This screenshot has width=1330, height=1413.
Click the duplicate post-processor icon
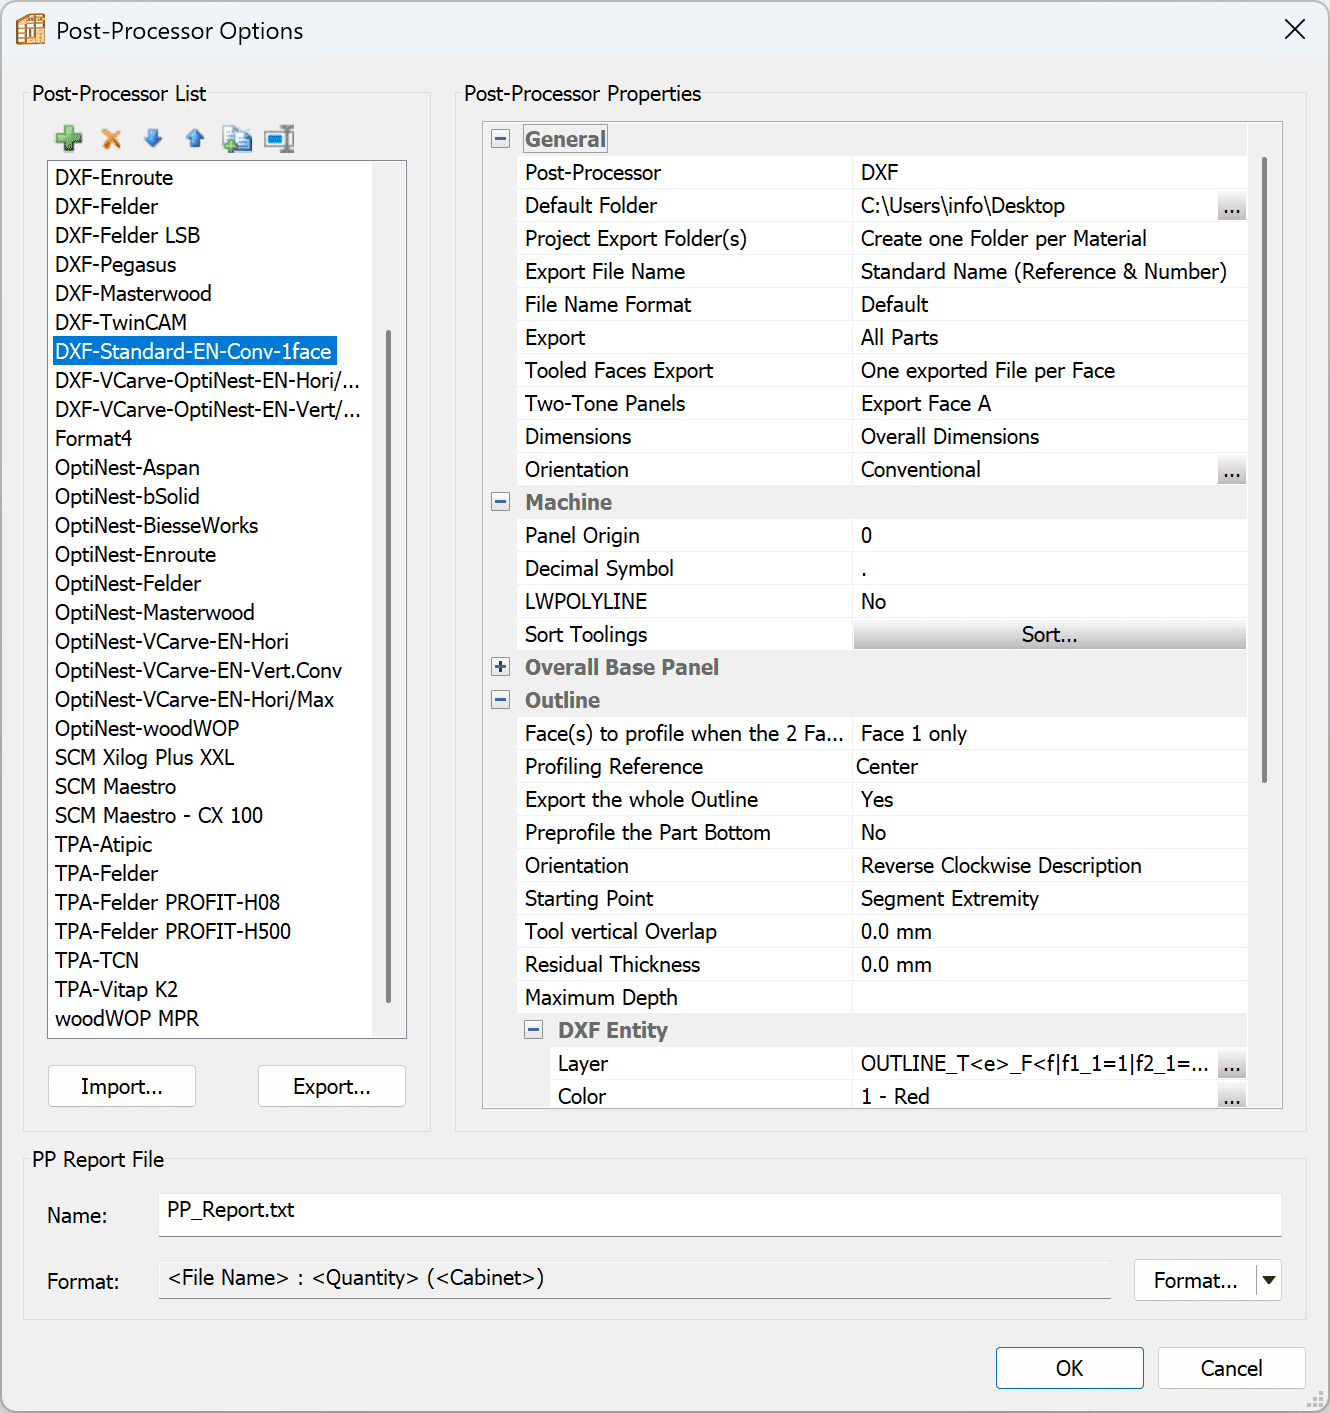pyautogui.click(x=237, y=139)
